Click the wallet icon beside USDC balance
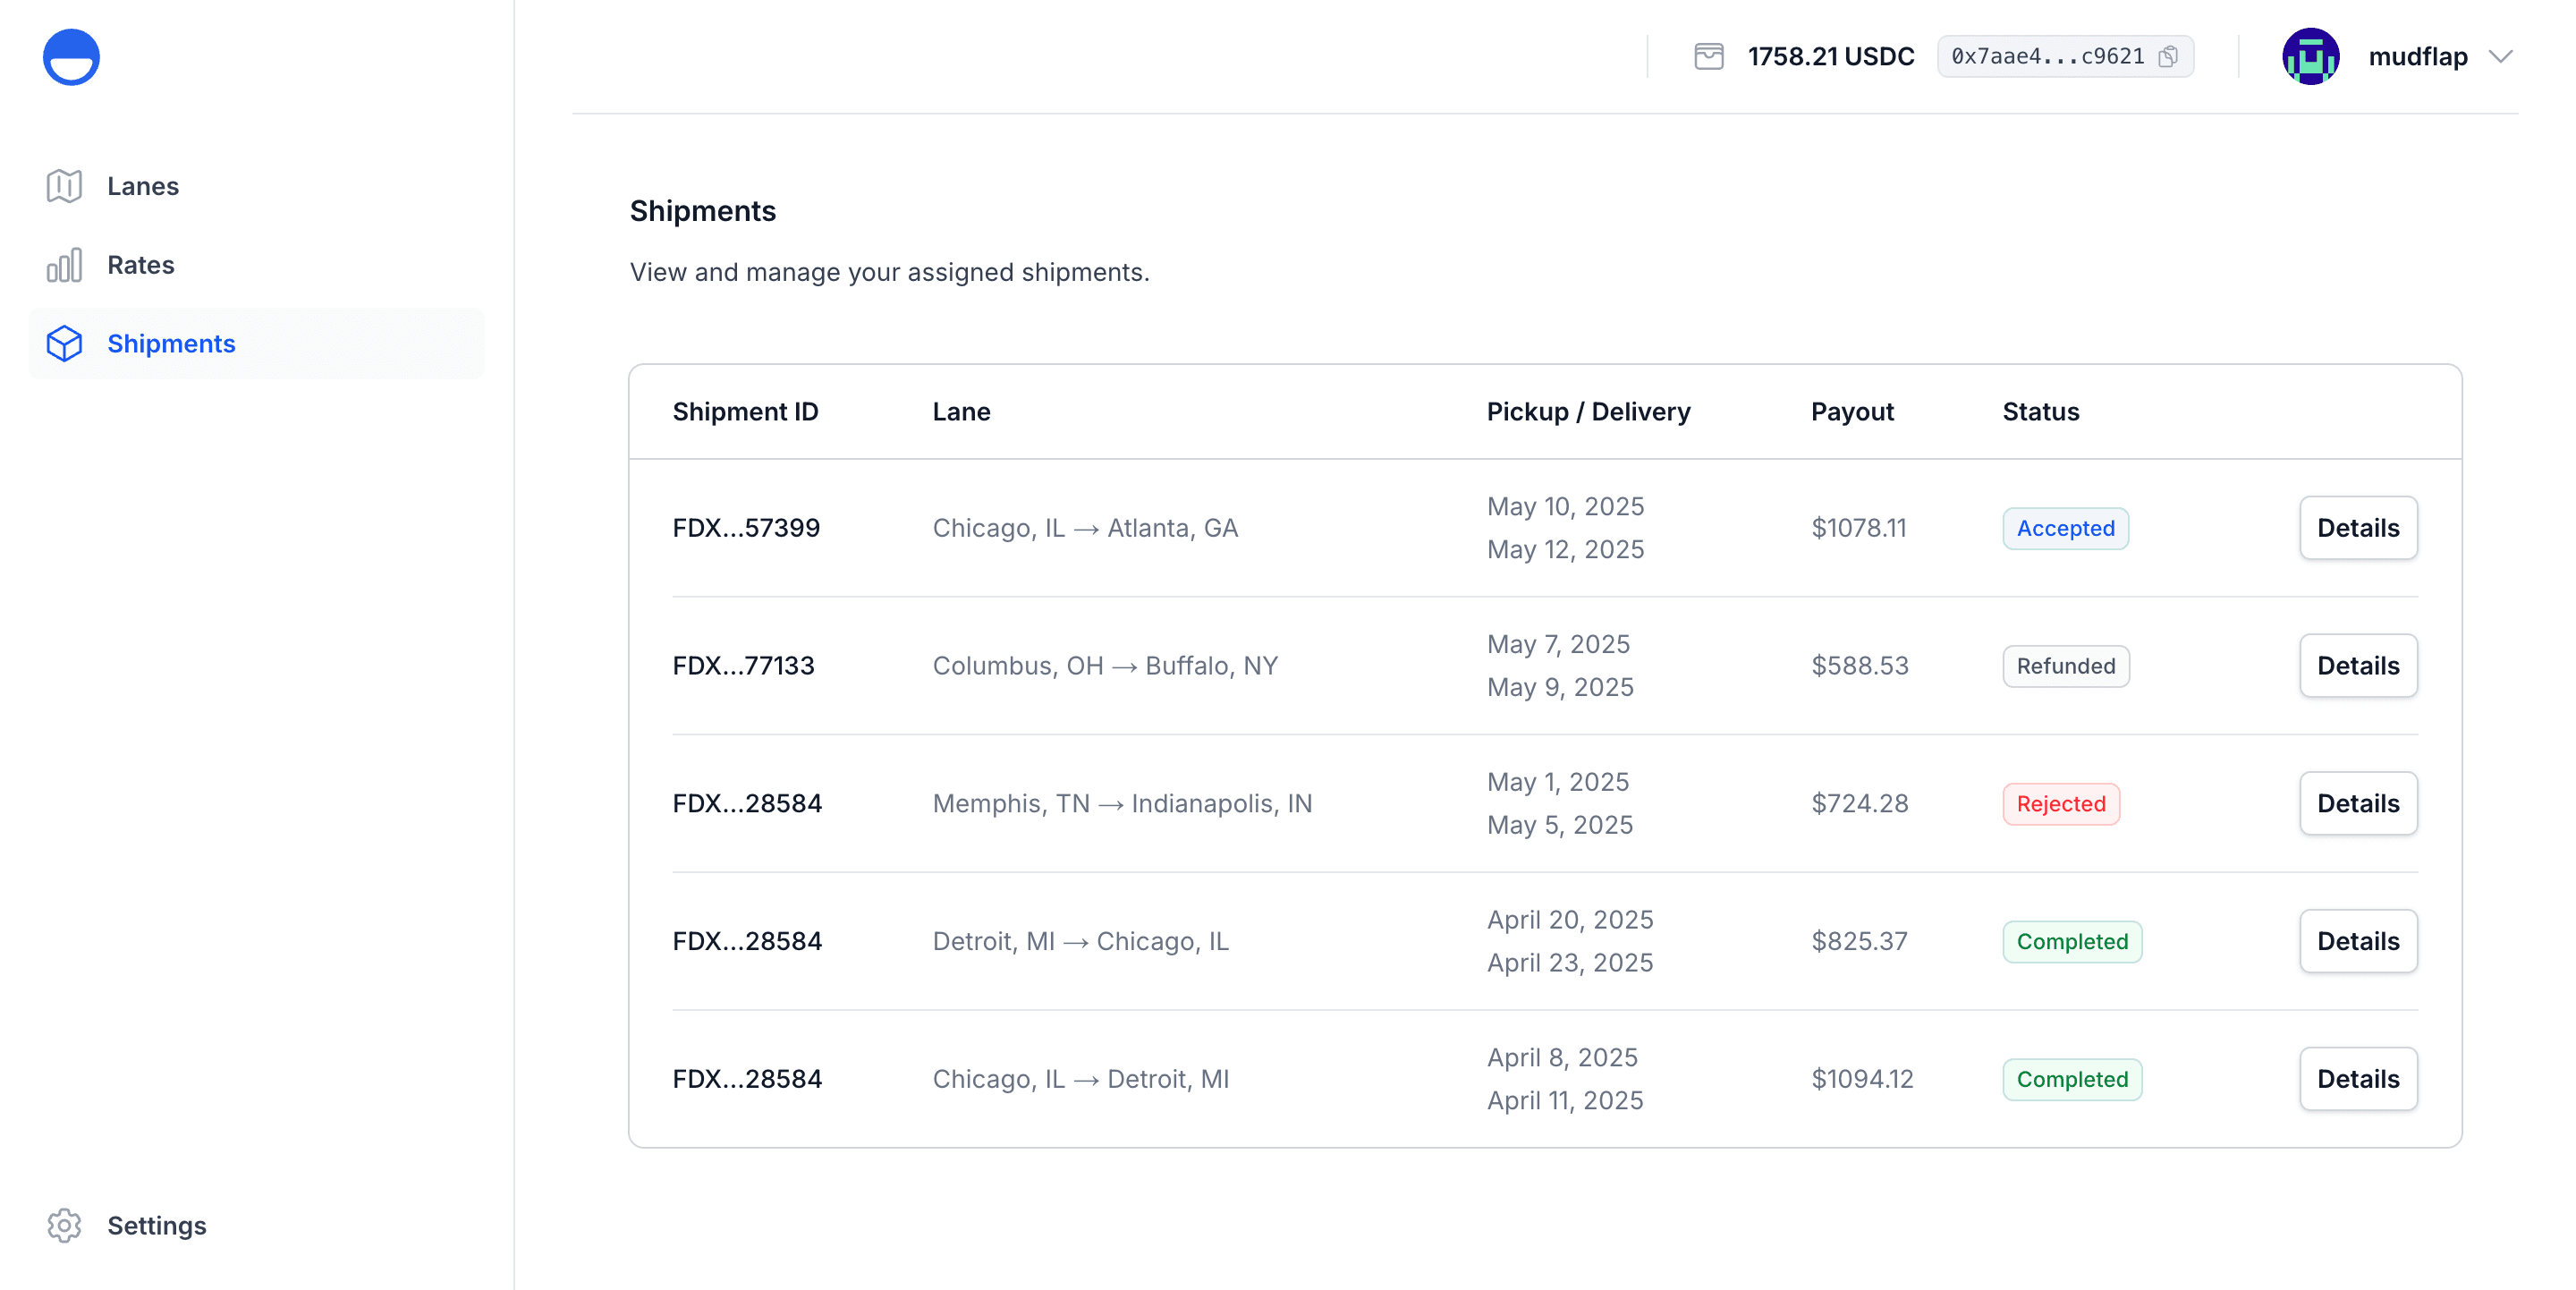 (1708, 57)
